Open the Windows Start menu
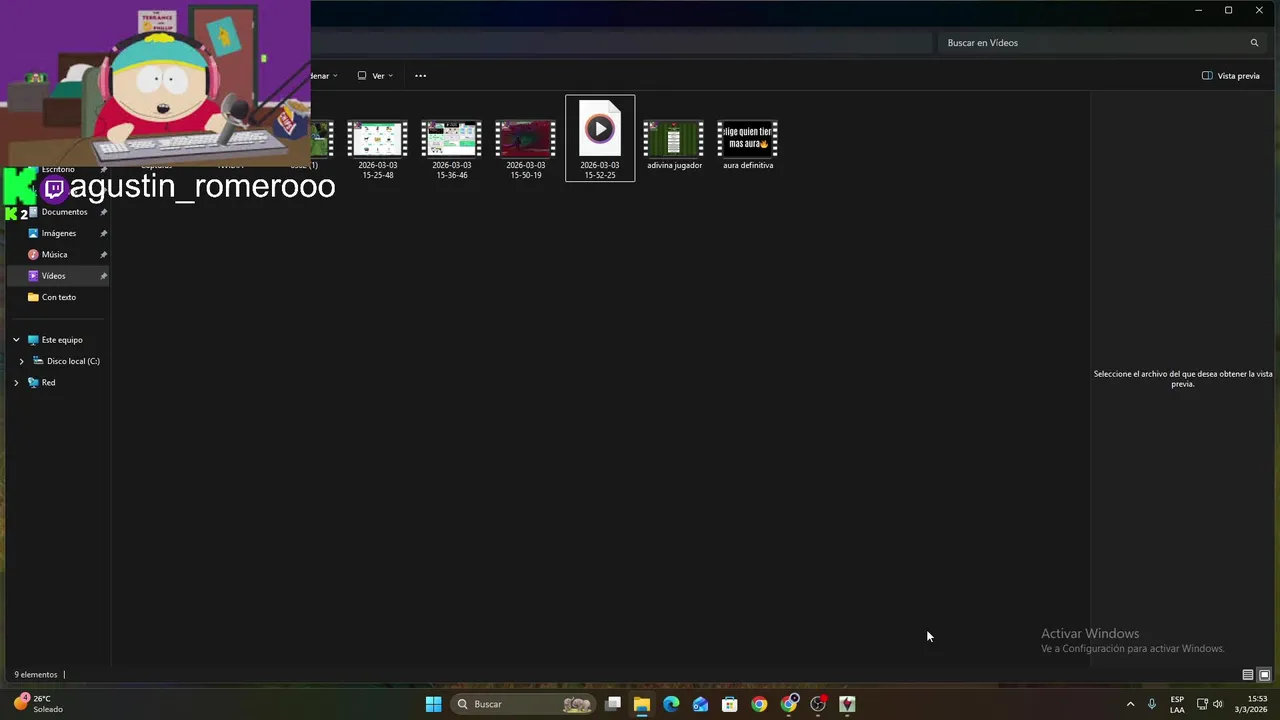The width and height of the screenshot is (1280, 720). pos(433,704)
